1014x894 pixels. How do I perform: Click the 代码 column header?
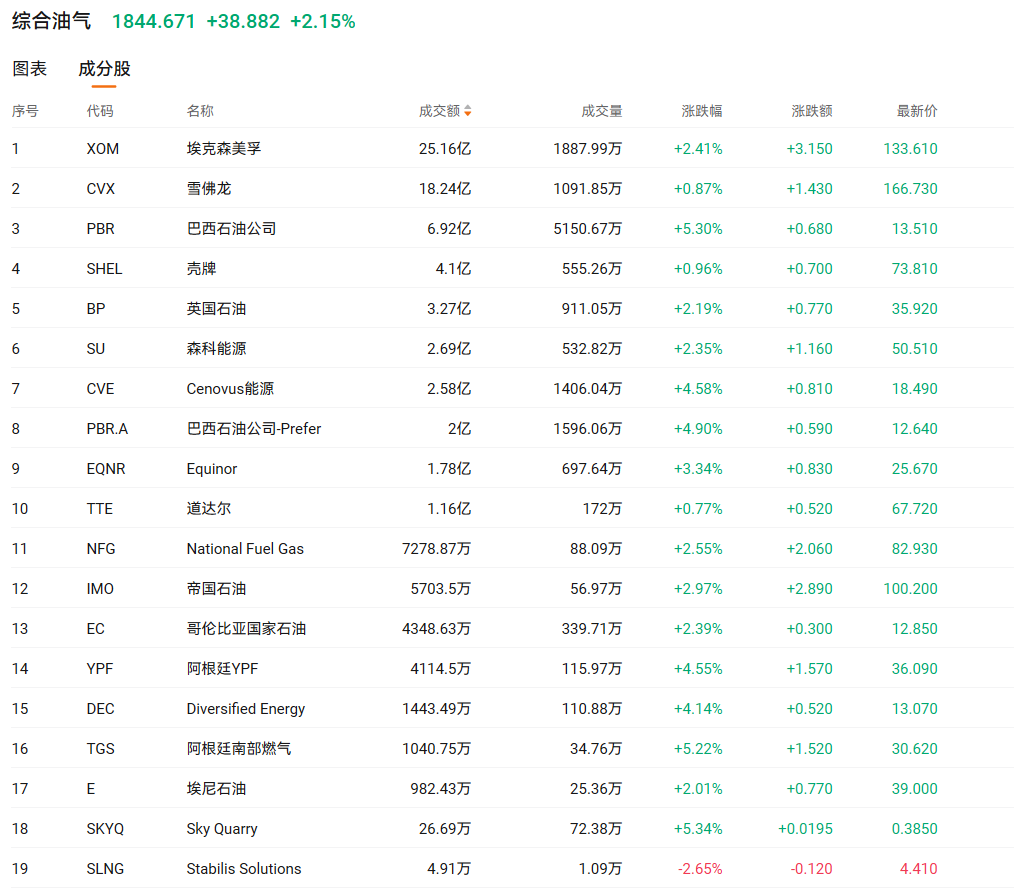[100, 111]
